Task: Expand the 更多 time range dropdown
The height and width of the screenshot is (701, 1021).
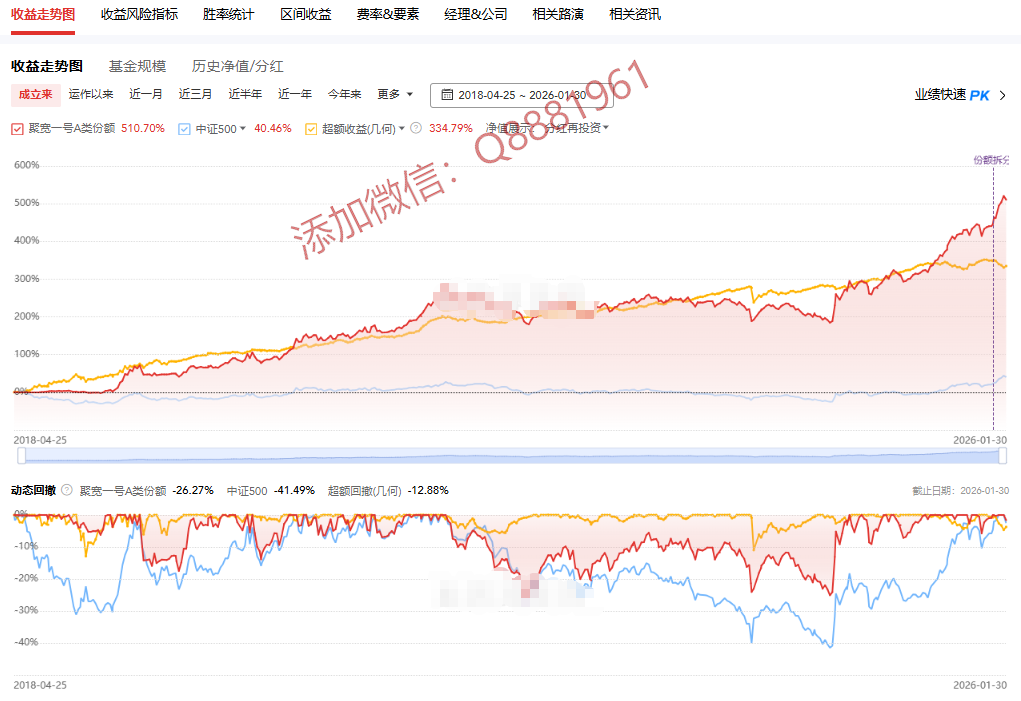Action: [x=395, y=94]
